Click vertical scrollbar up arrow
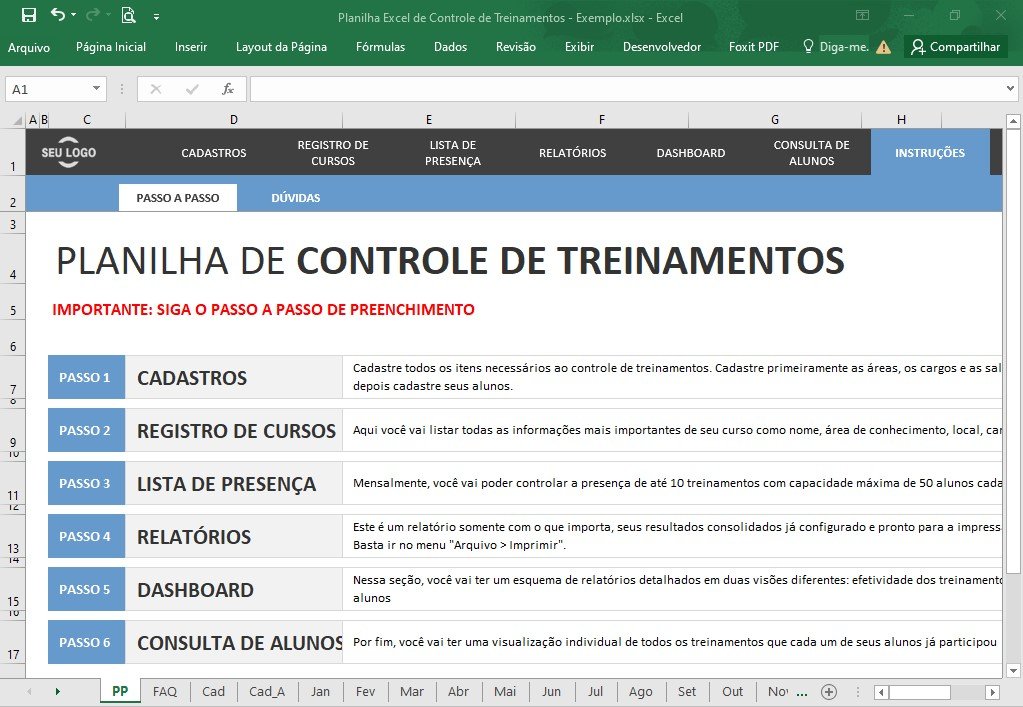The width and height of the screenshot is (1023, 707). point(1013,121)
